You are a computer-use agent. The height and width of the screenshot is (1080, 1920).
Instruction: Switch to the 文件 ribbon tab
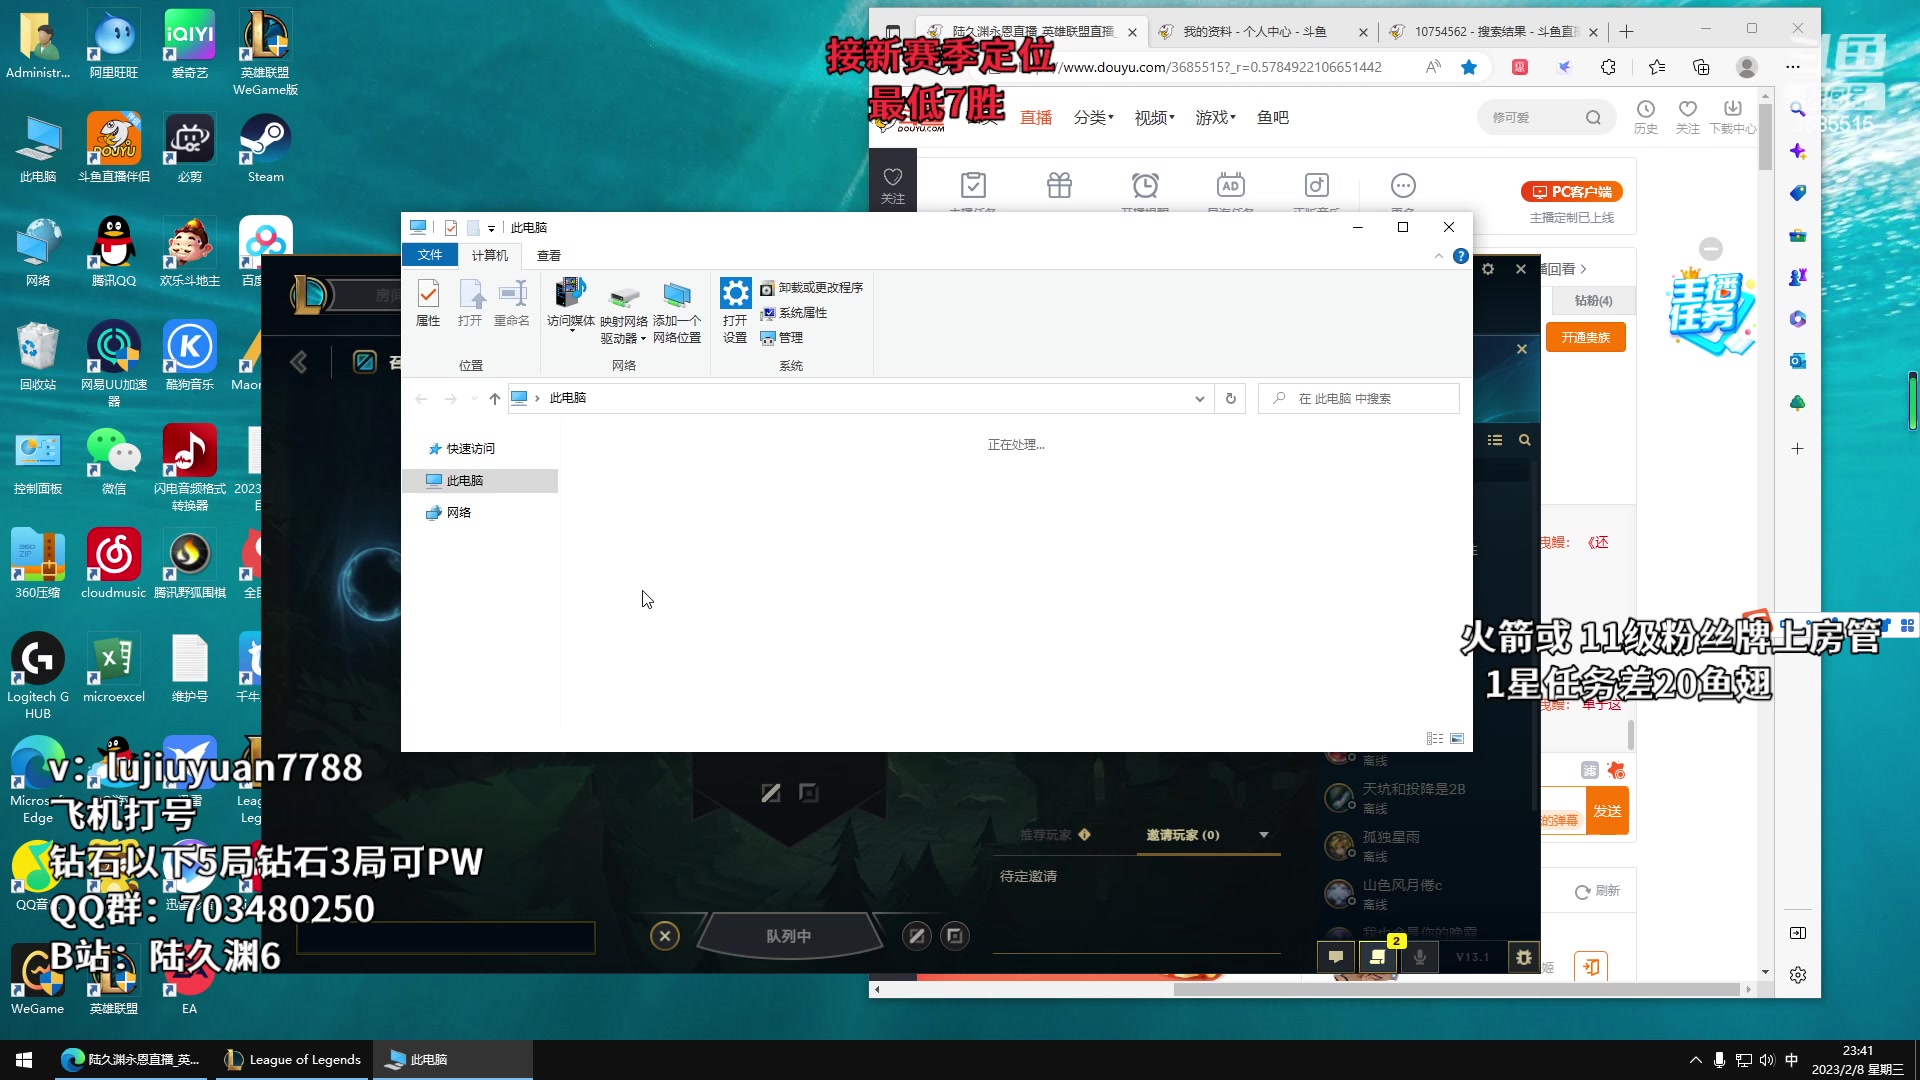pyautogui.click(x=430, y=255)
